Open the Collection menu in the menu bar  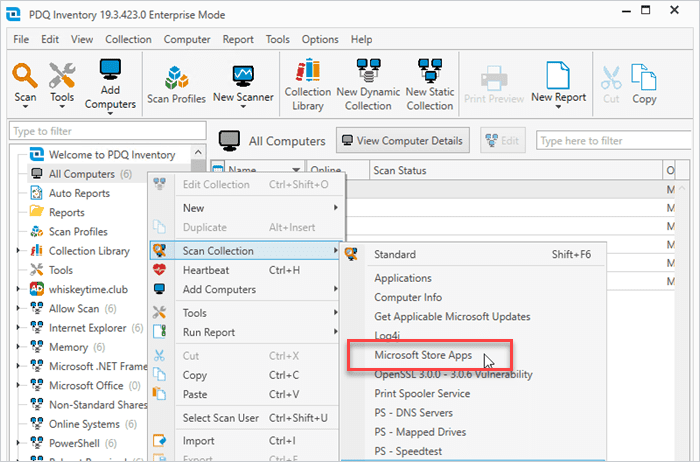[x=128, y=39]
